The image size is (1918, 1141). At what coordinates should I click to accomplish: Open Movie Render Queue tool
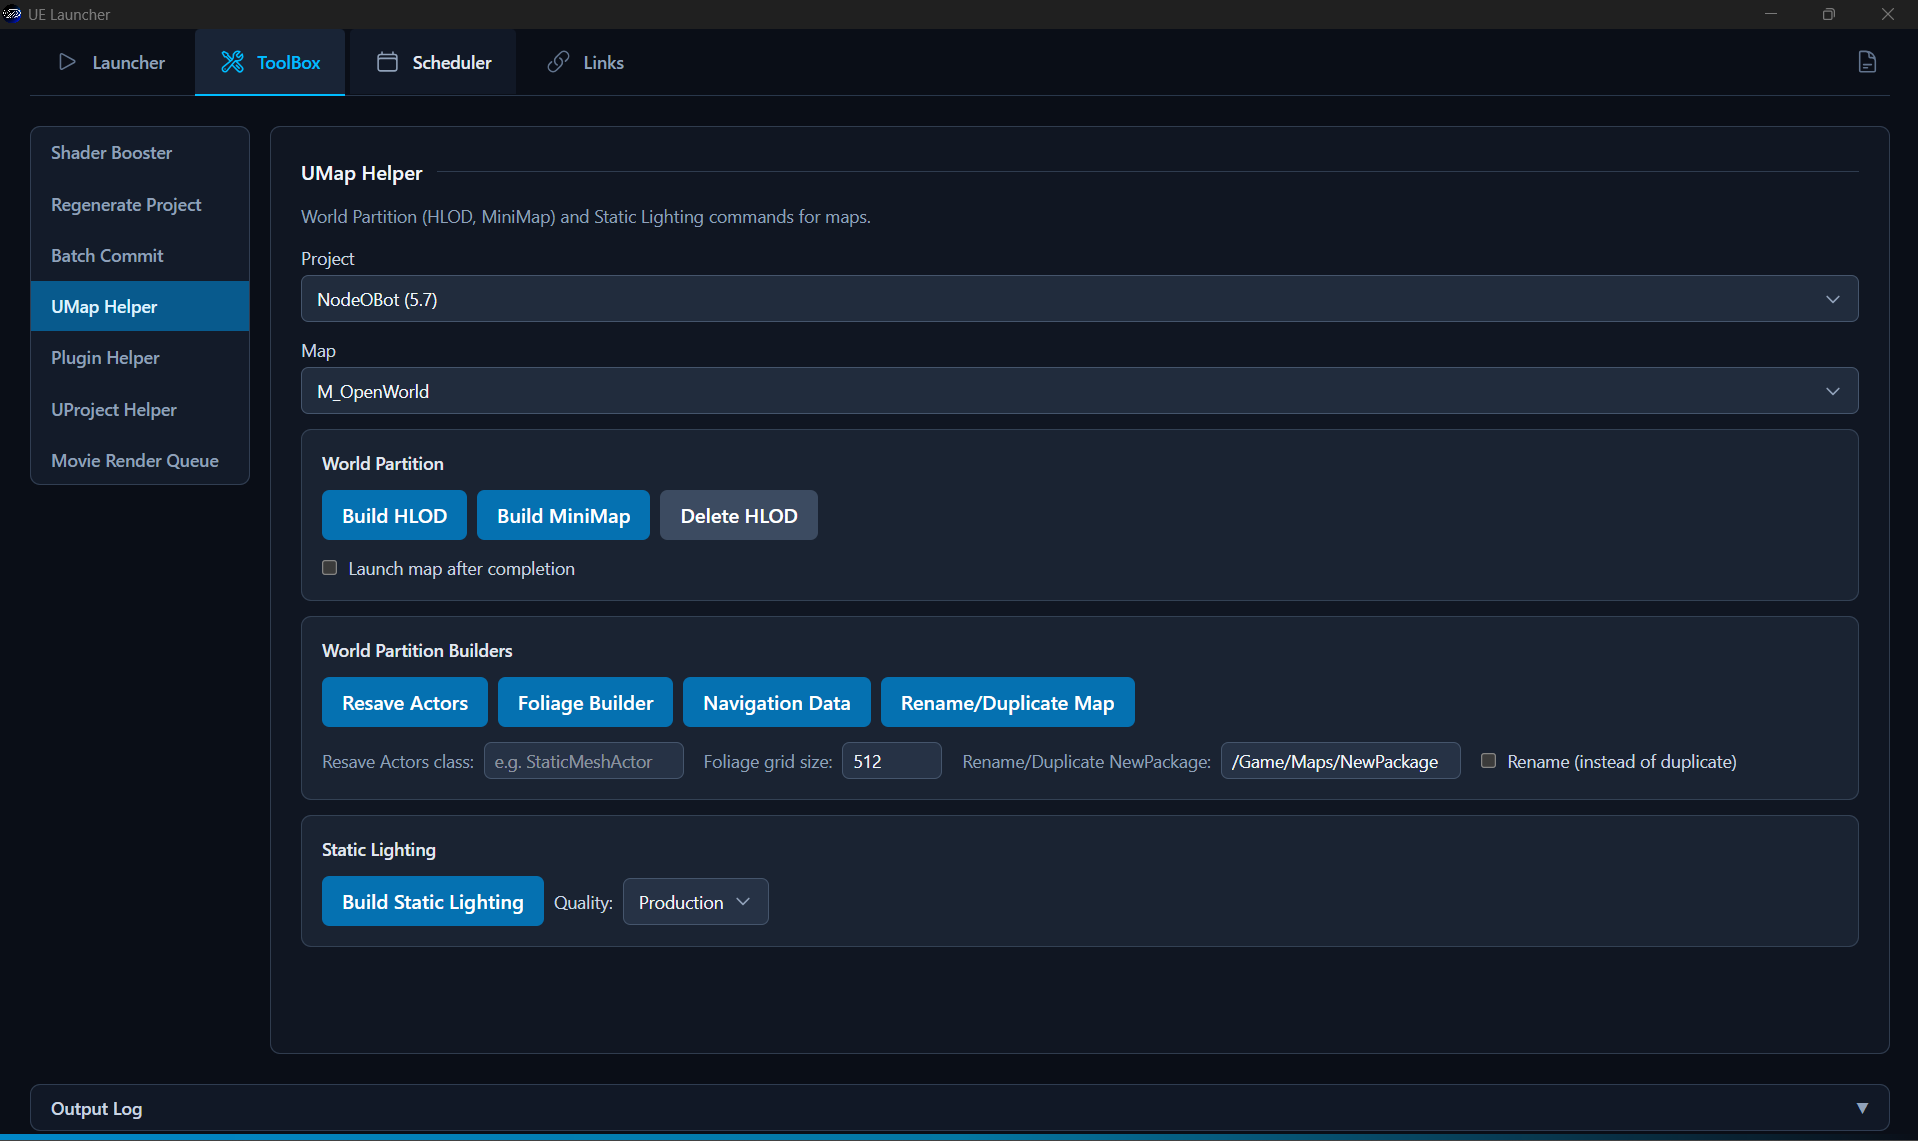[x=140, y=460]
